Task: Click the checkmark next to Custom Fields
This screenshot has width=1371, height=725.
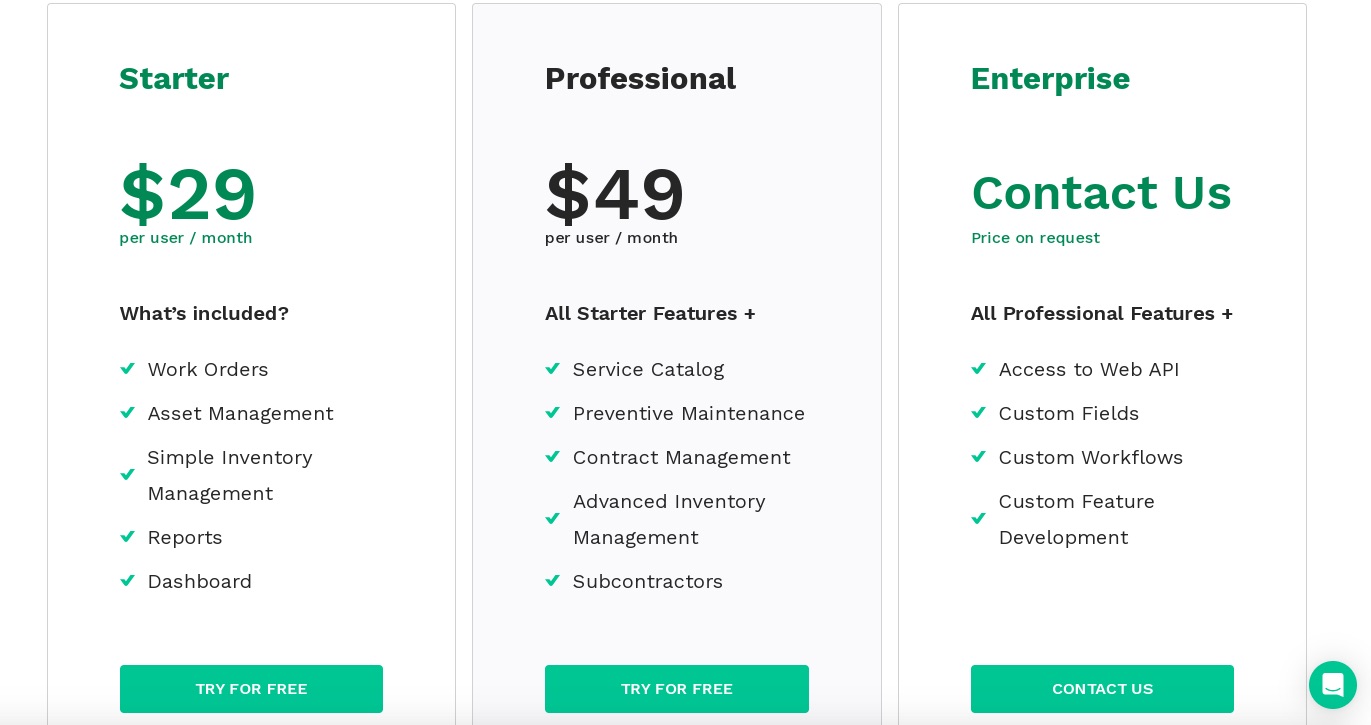Action: coord(979,413)
